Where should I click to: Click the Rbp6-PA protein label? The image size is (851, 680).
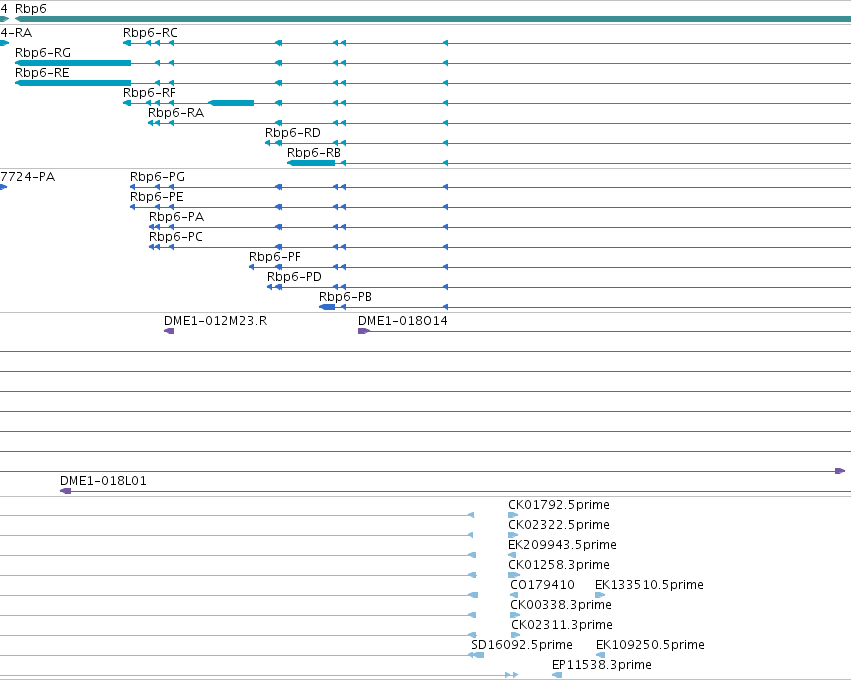176,218
